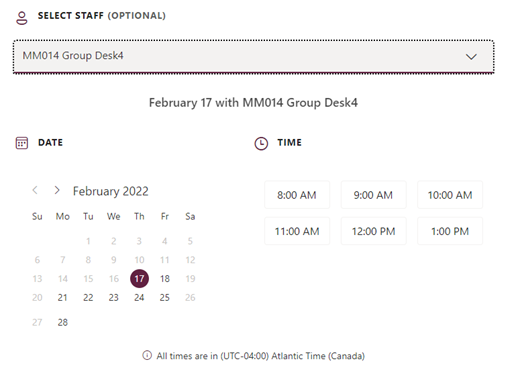Click the clock icon beside TIME
The height and width of the screenshot is (384, 528).
click(x=261, y=143)
